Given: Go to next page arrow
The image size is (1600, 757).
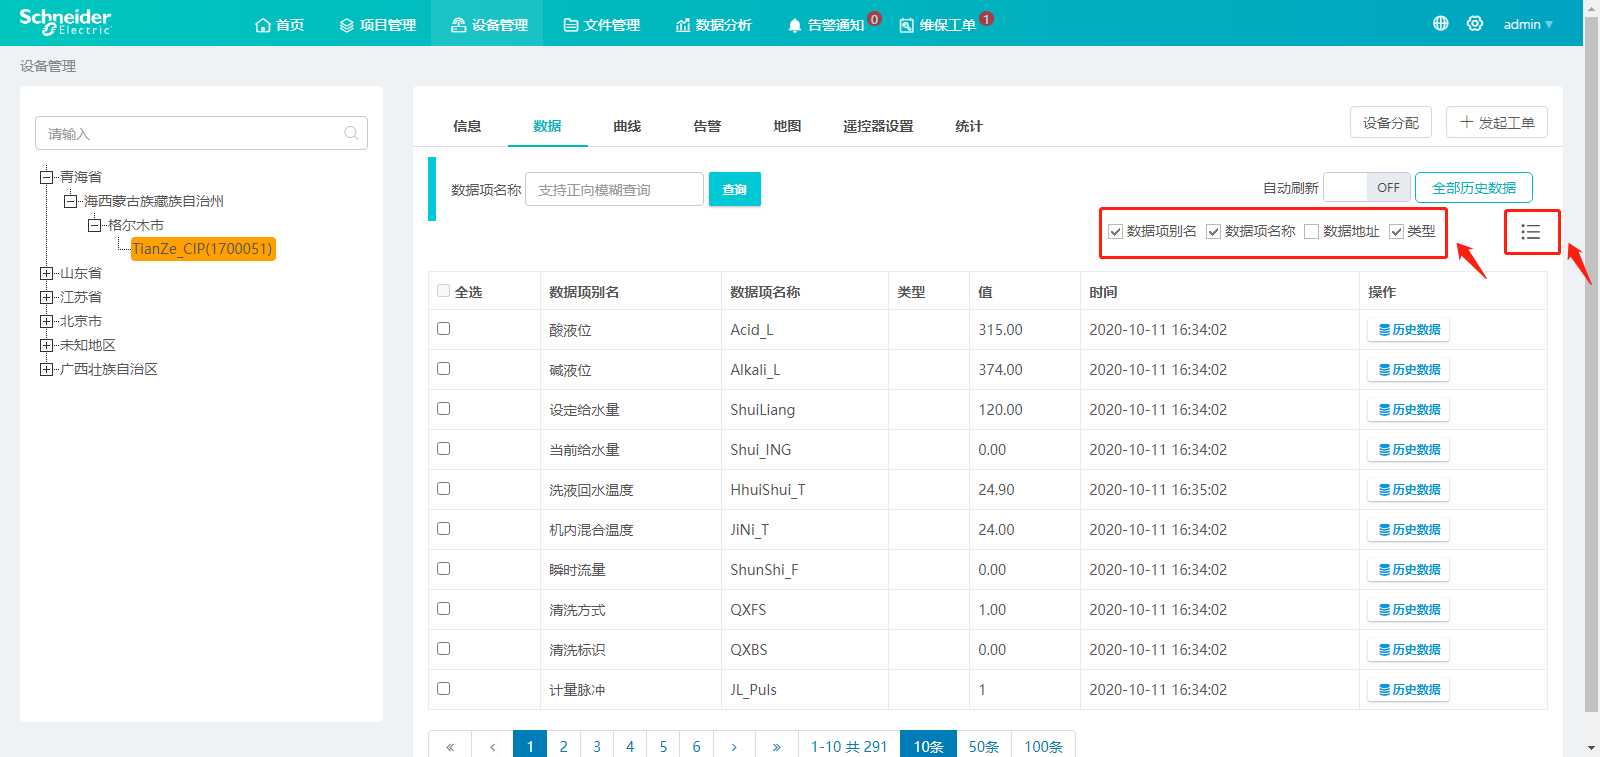Looking at the screenshot, I should click(x=734, y=747).
